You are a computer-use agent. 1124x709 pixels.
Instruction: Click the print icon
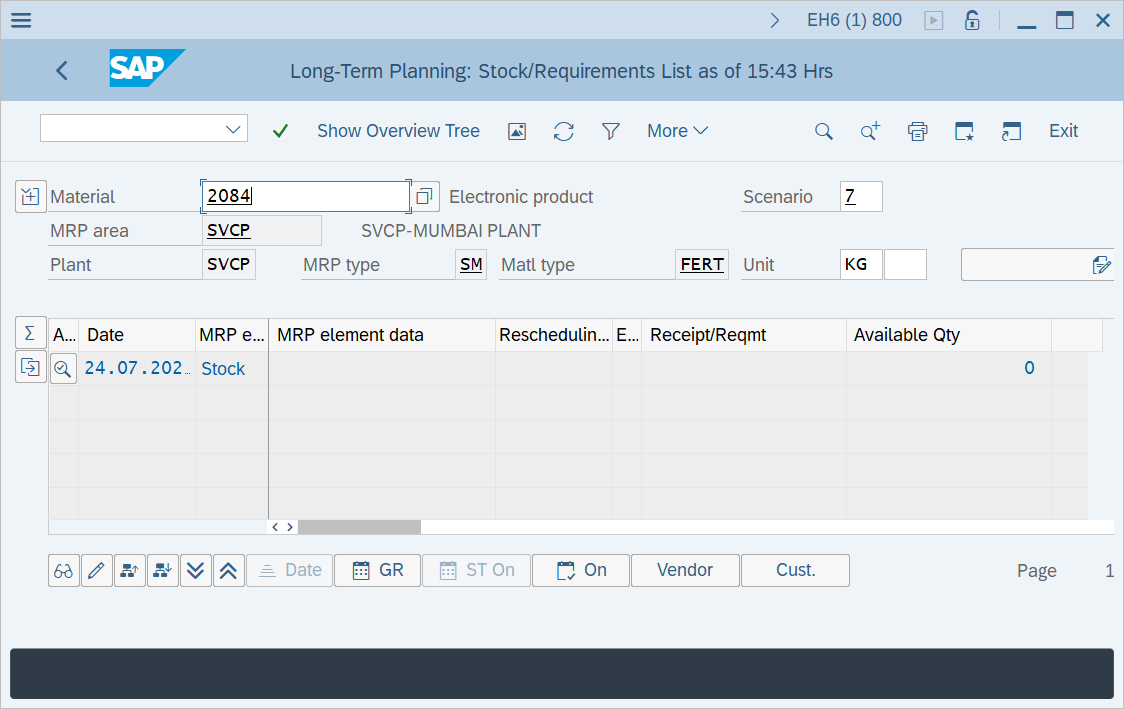click(917, 131)
